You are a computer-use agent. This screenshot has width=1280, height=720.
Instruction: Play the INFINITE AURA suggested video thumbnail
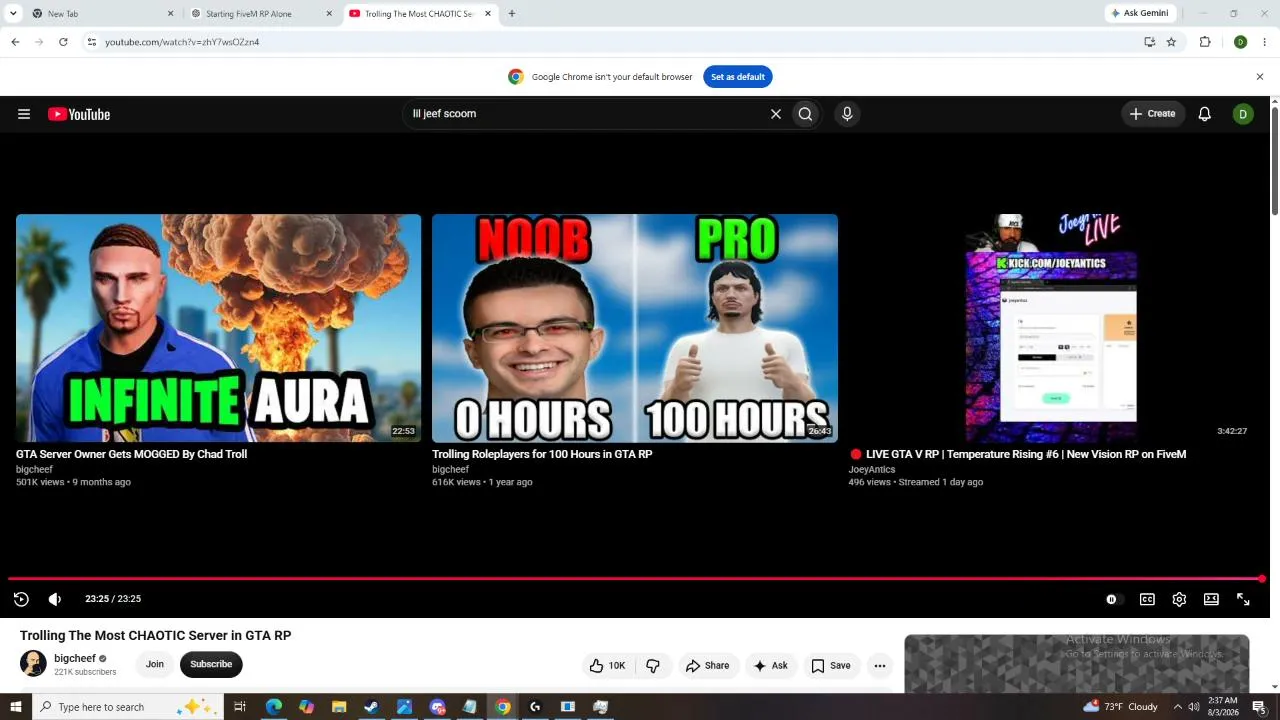point(219,328)
